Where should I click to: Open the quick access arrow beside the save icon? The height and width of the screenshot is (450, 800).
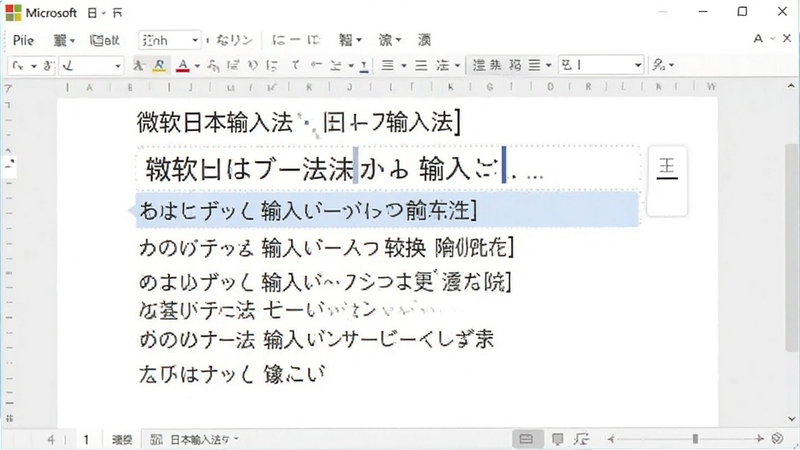click(x=104, y=13)
